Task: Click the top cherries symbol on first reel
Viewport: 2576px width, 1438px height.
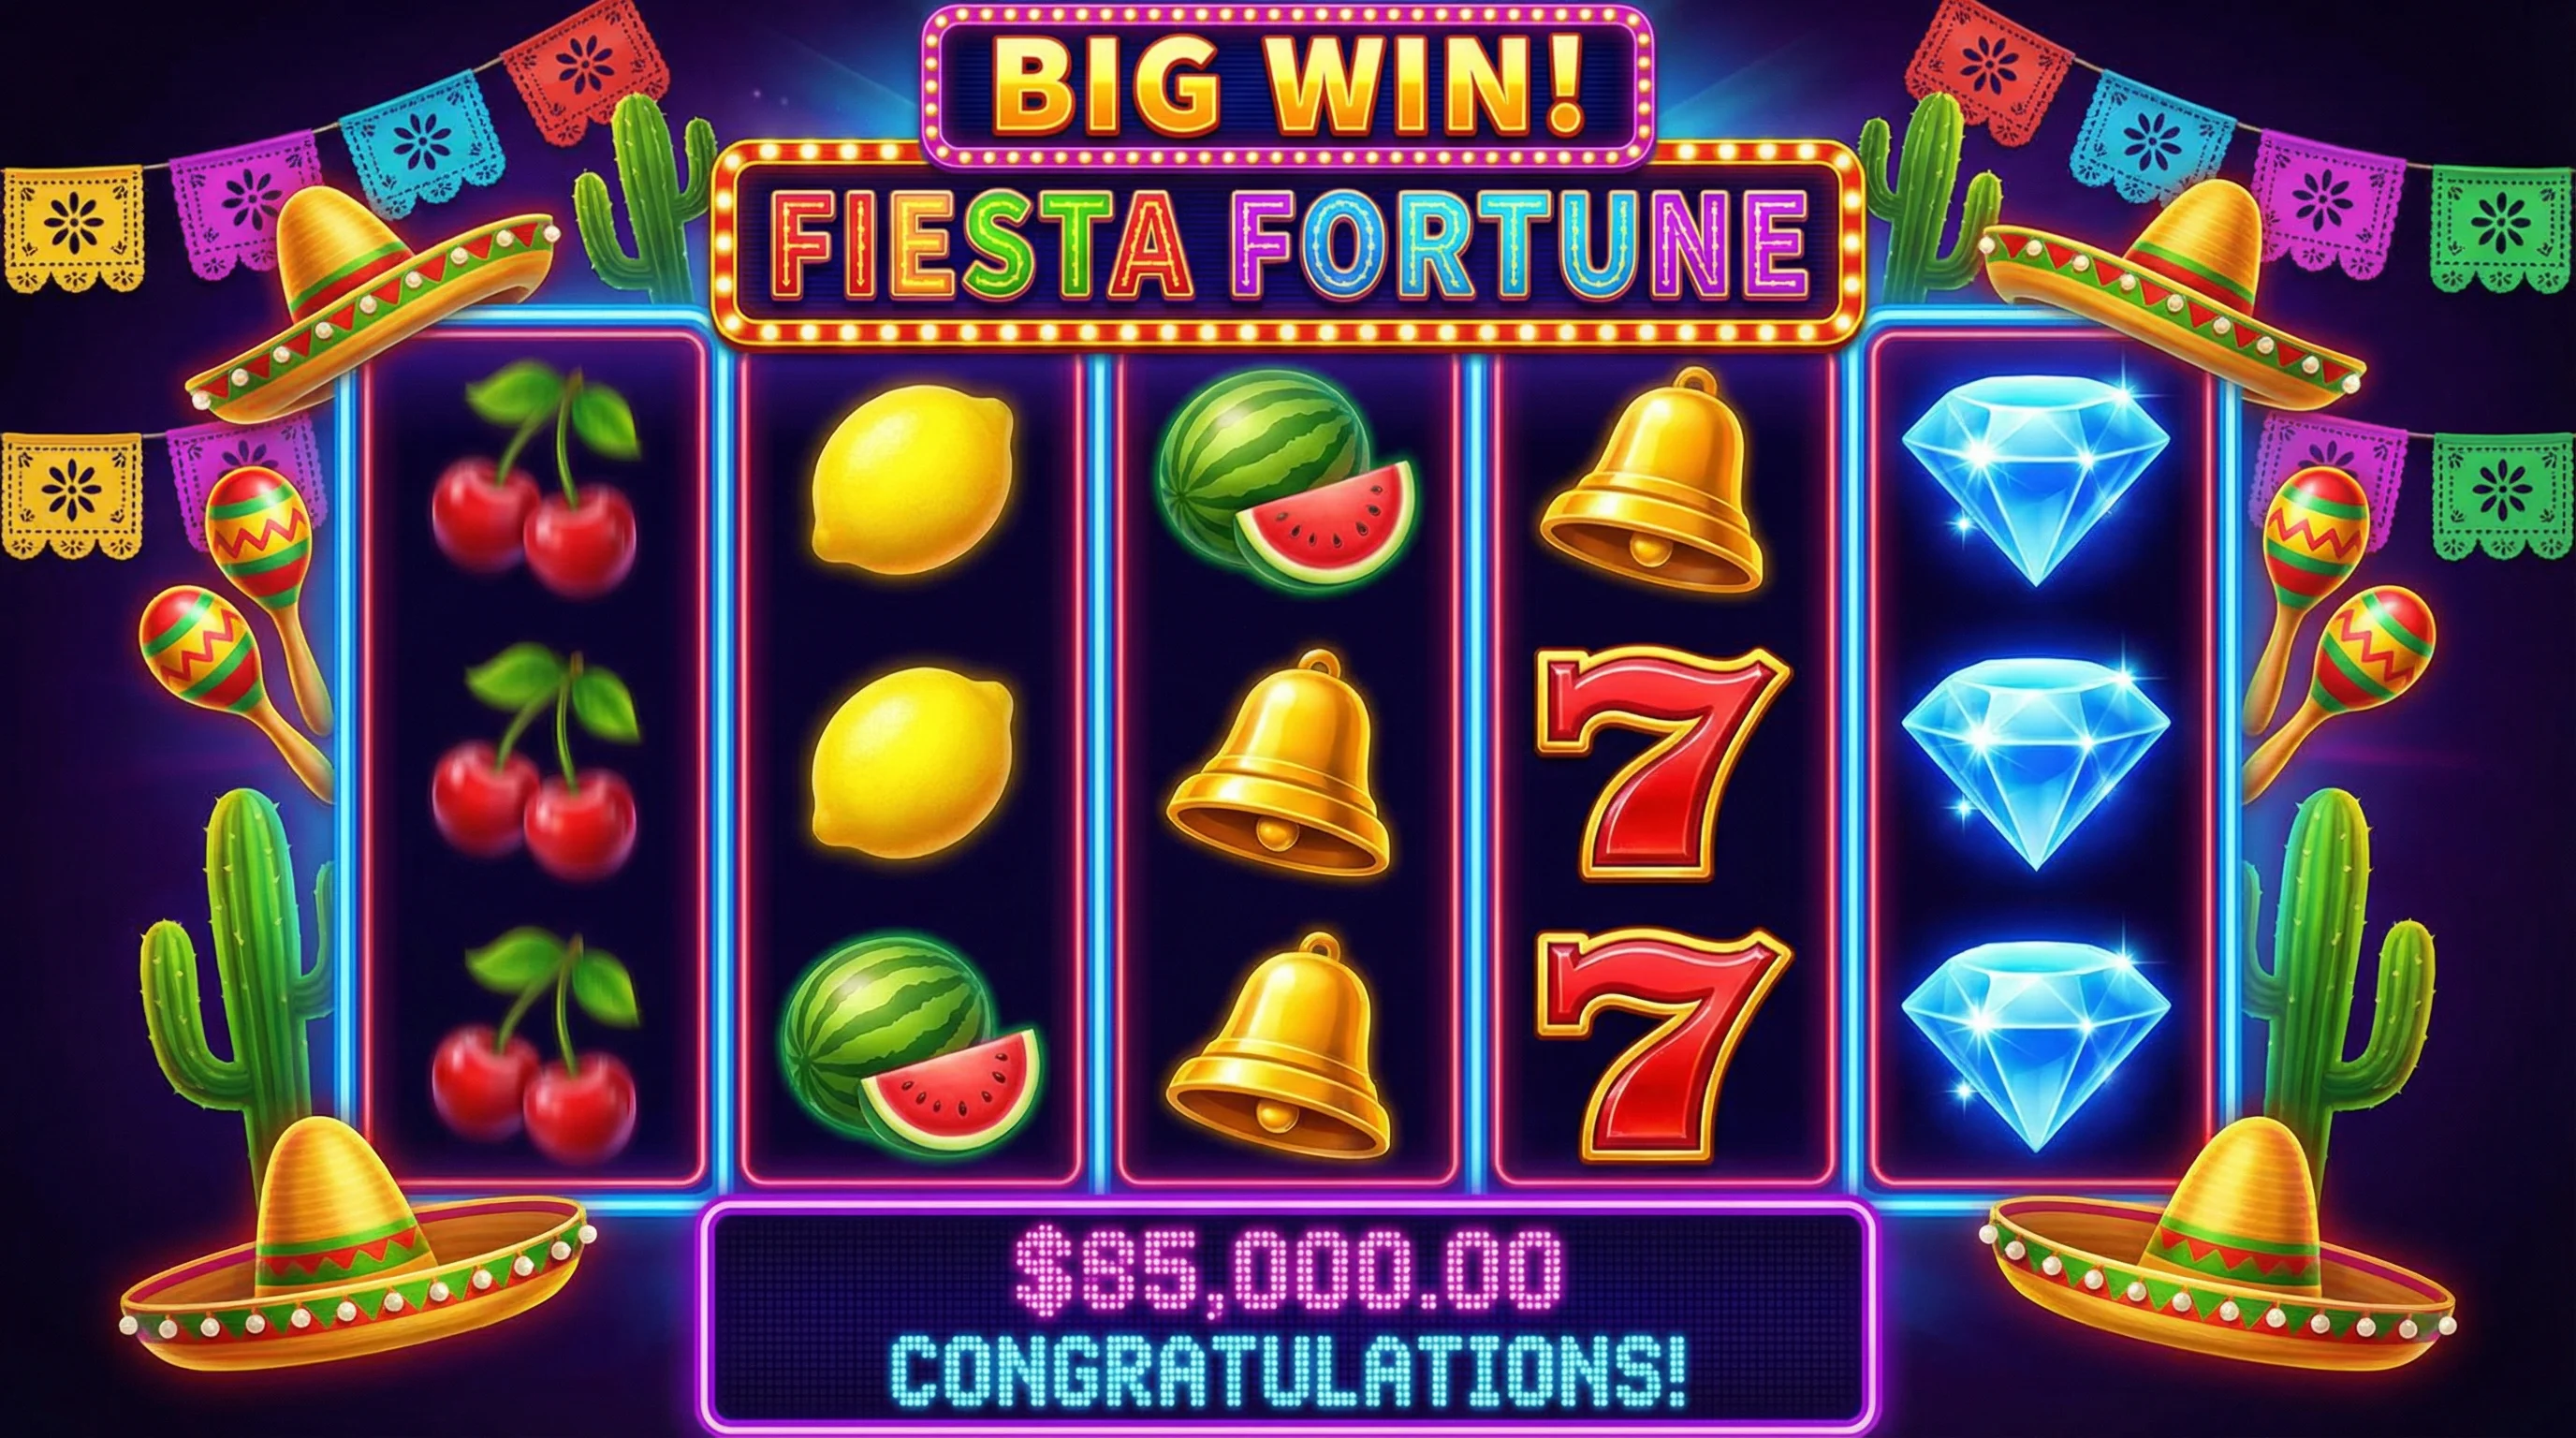Action: (x=535, y=480)
